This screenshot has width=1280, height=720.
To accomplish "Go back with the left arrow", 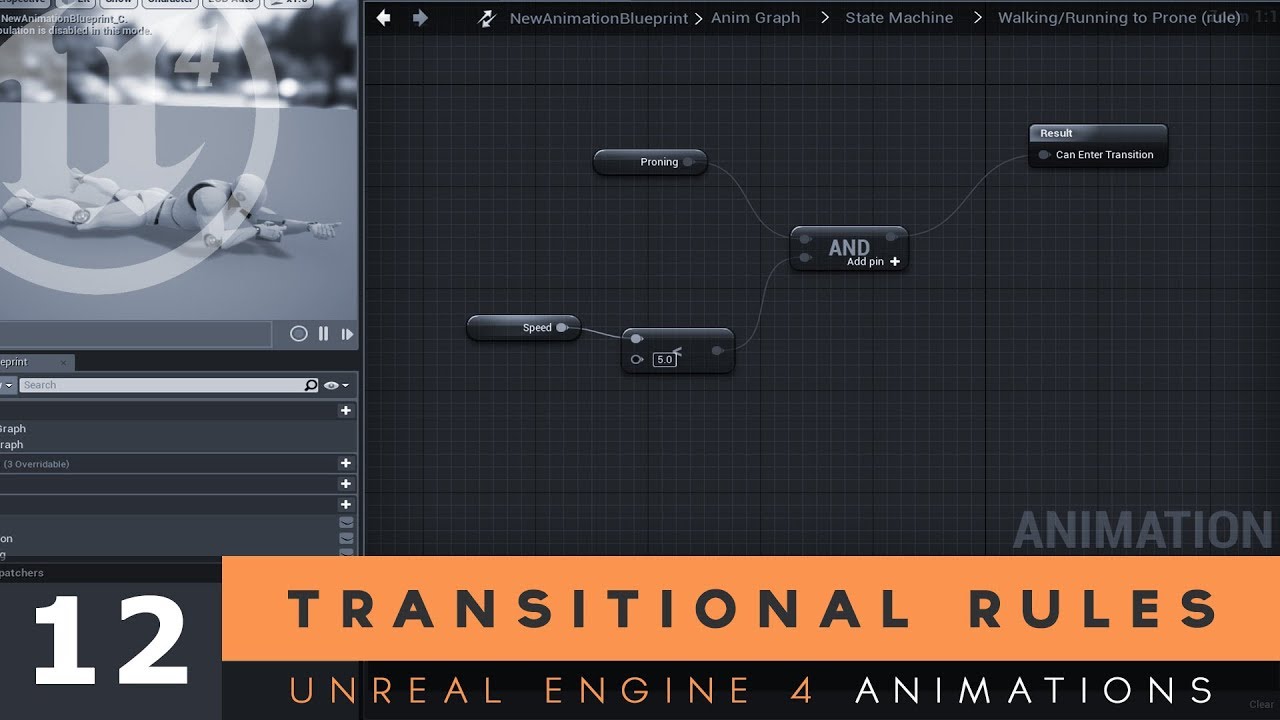I will point(383,18).
